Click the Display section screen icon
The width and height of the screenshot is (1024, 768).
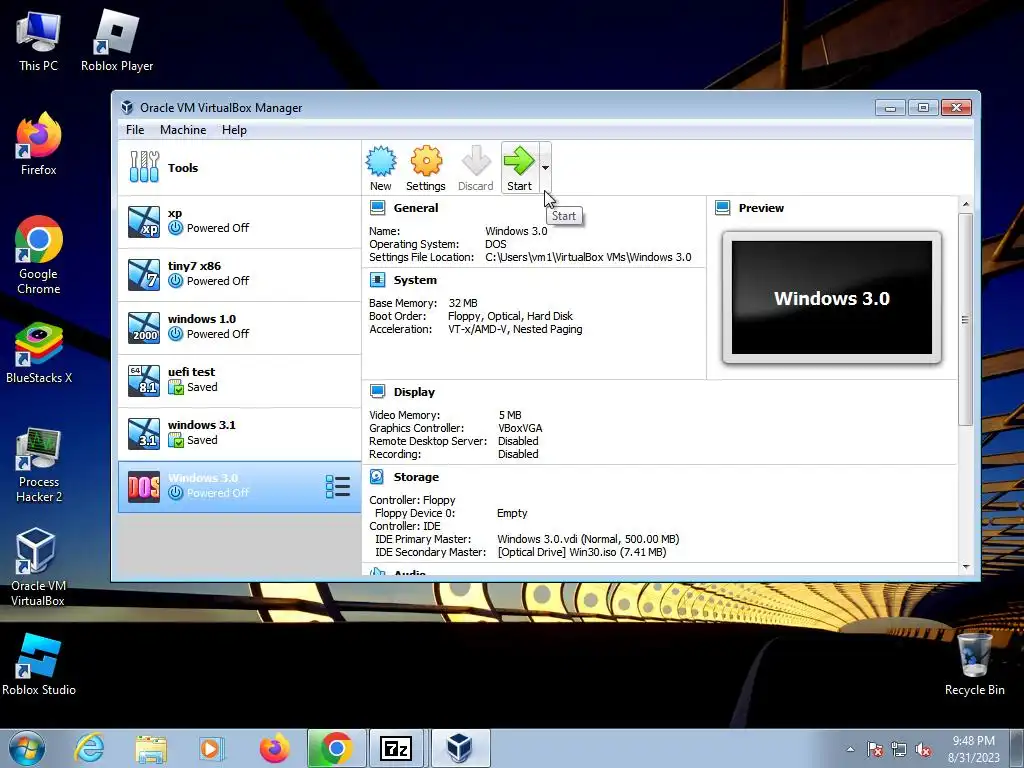pyautogui.click(x=377, y=391)
